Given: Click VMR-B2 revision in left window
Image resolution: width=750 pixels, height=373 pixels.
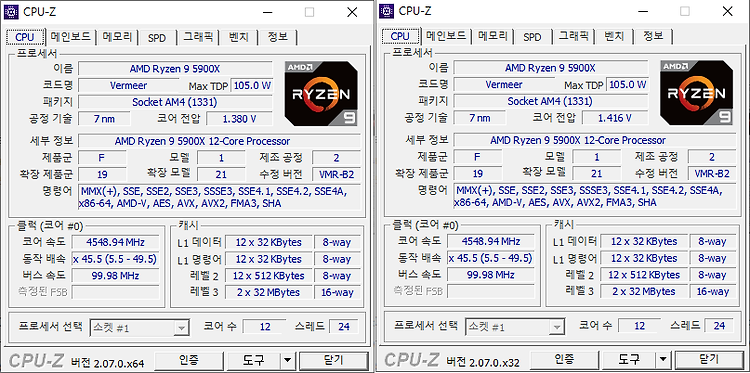Looking at the screenshot, I should 336,174.
